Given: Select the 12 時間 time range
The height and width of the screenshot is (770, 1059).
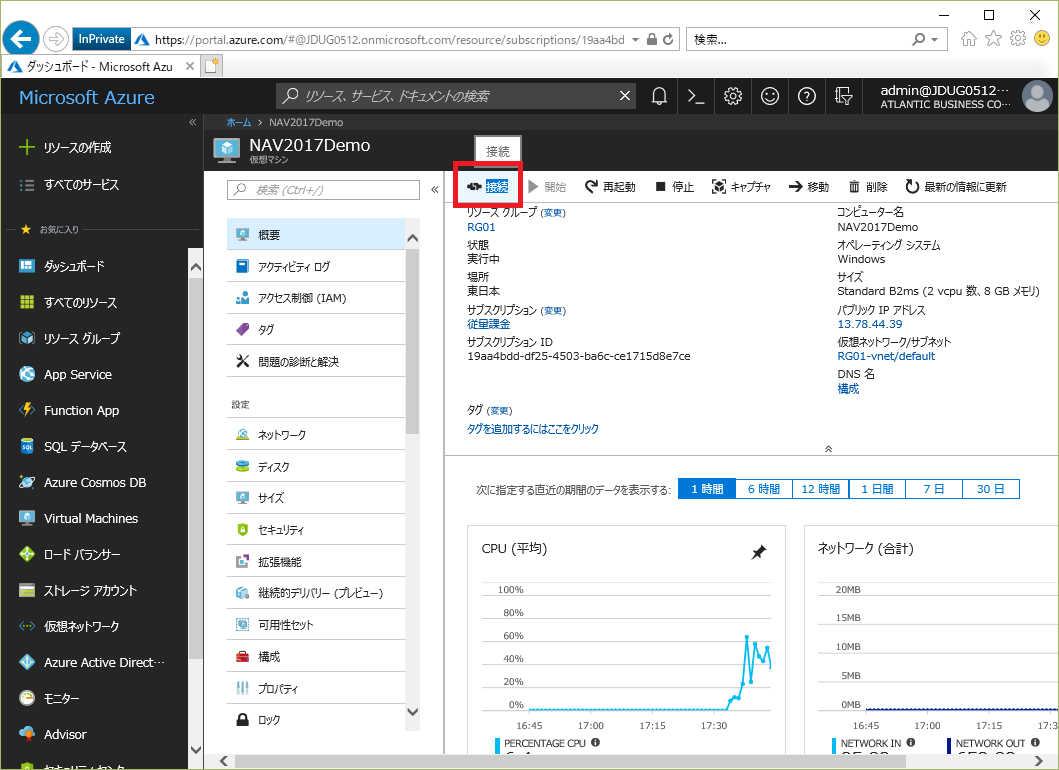Looking at the screenshot, I should coord(821,488).
